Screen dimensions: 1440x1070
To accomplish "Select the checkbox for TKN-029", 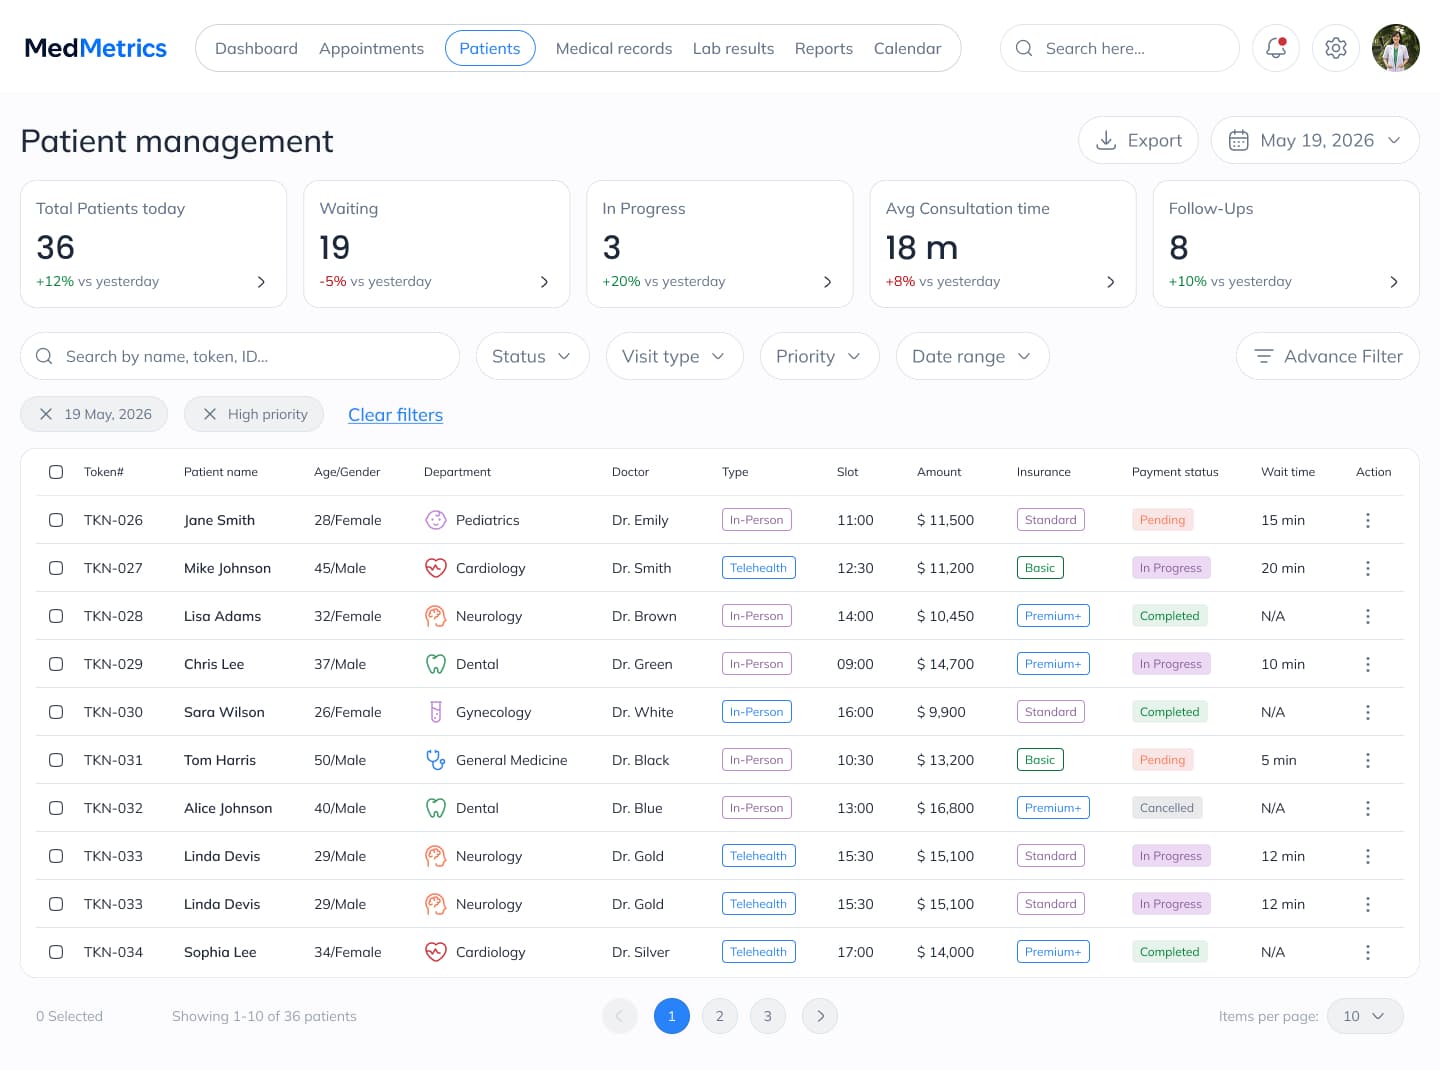I will pyautogui.click(x=56, y=664).
